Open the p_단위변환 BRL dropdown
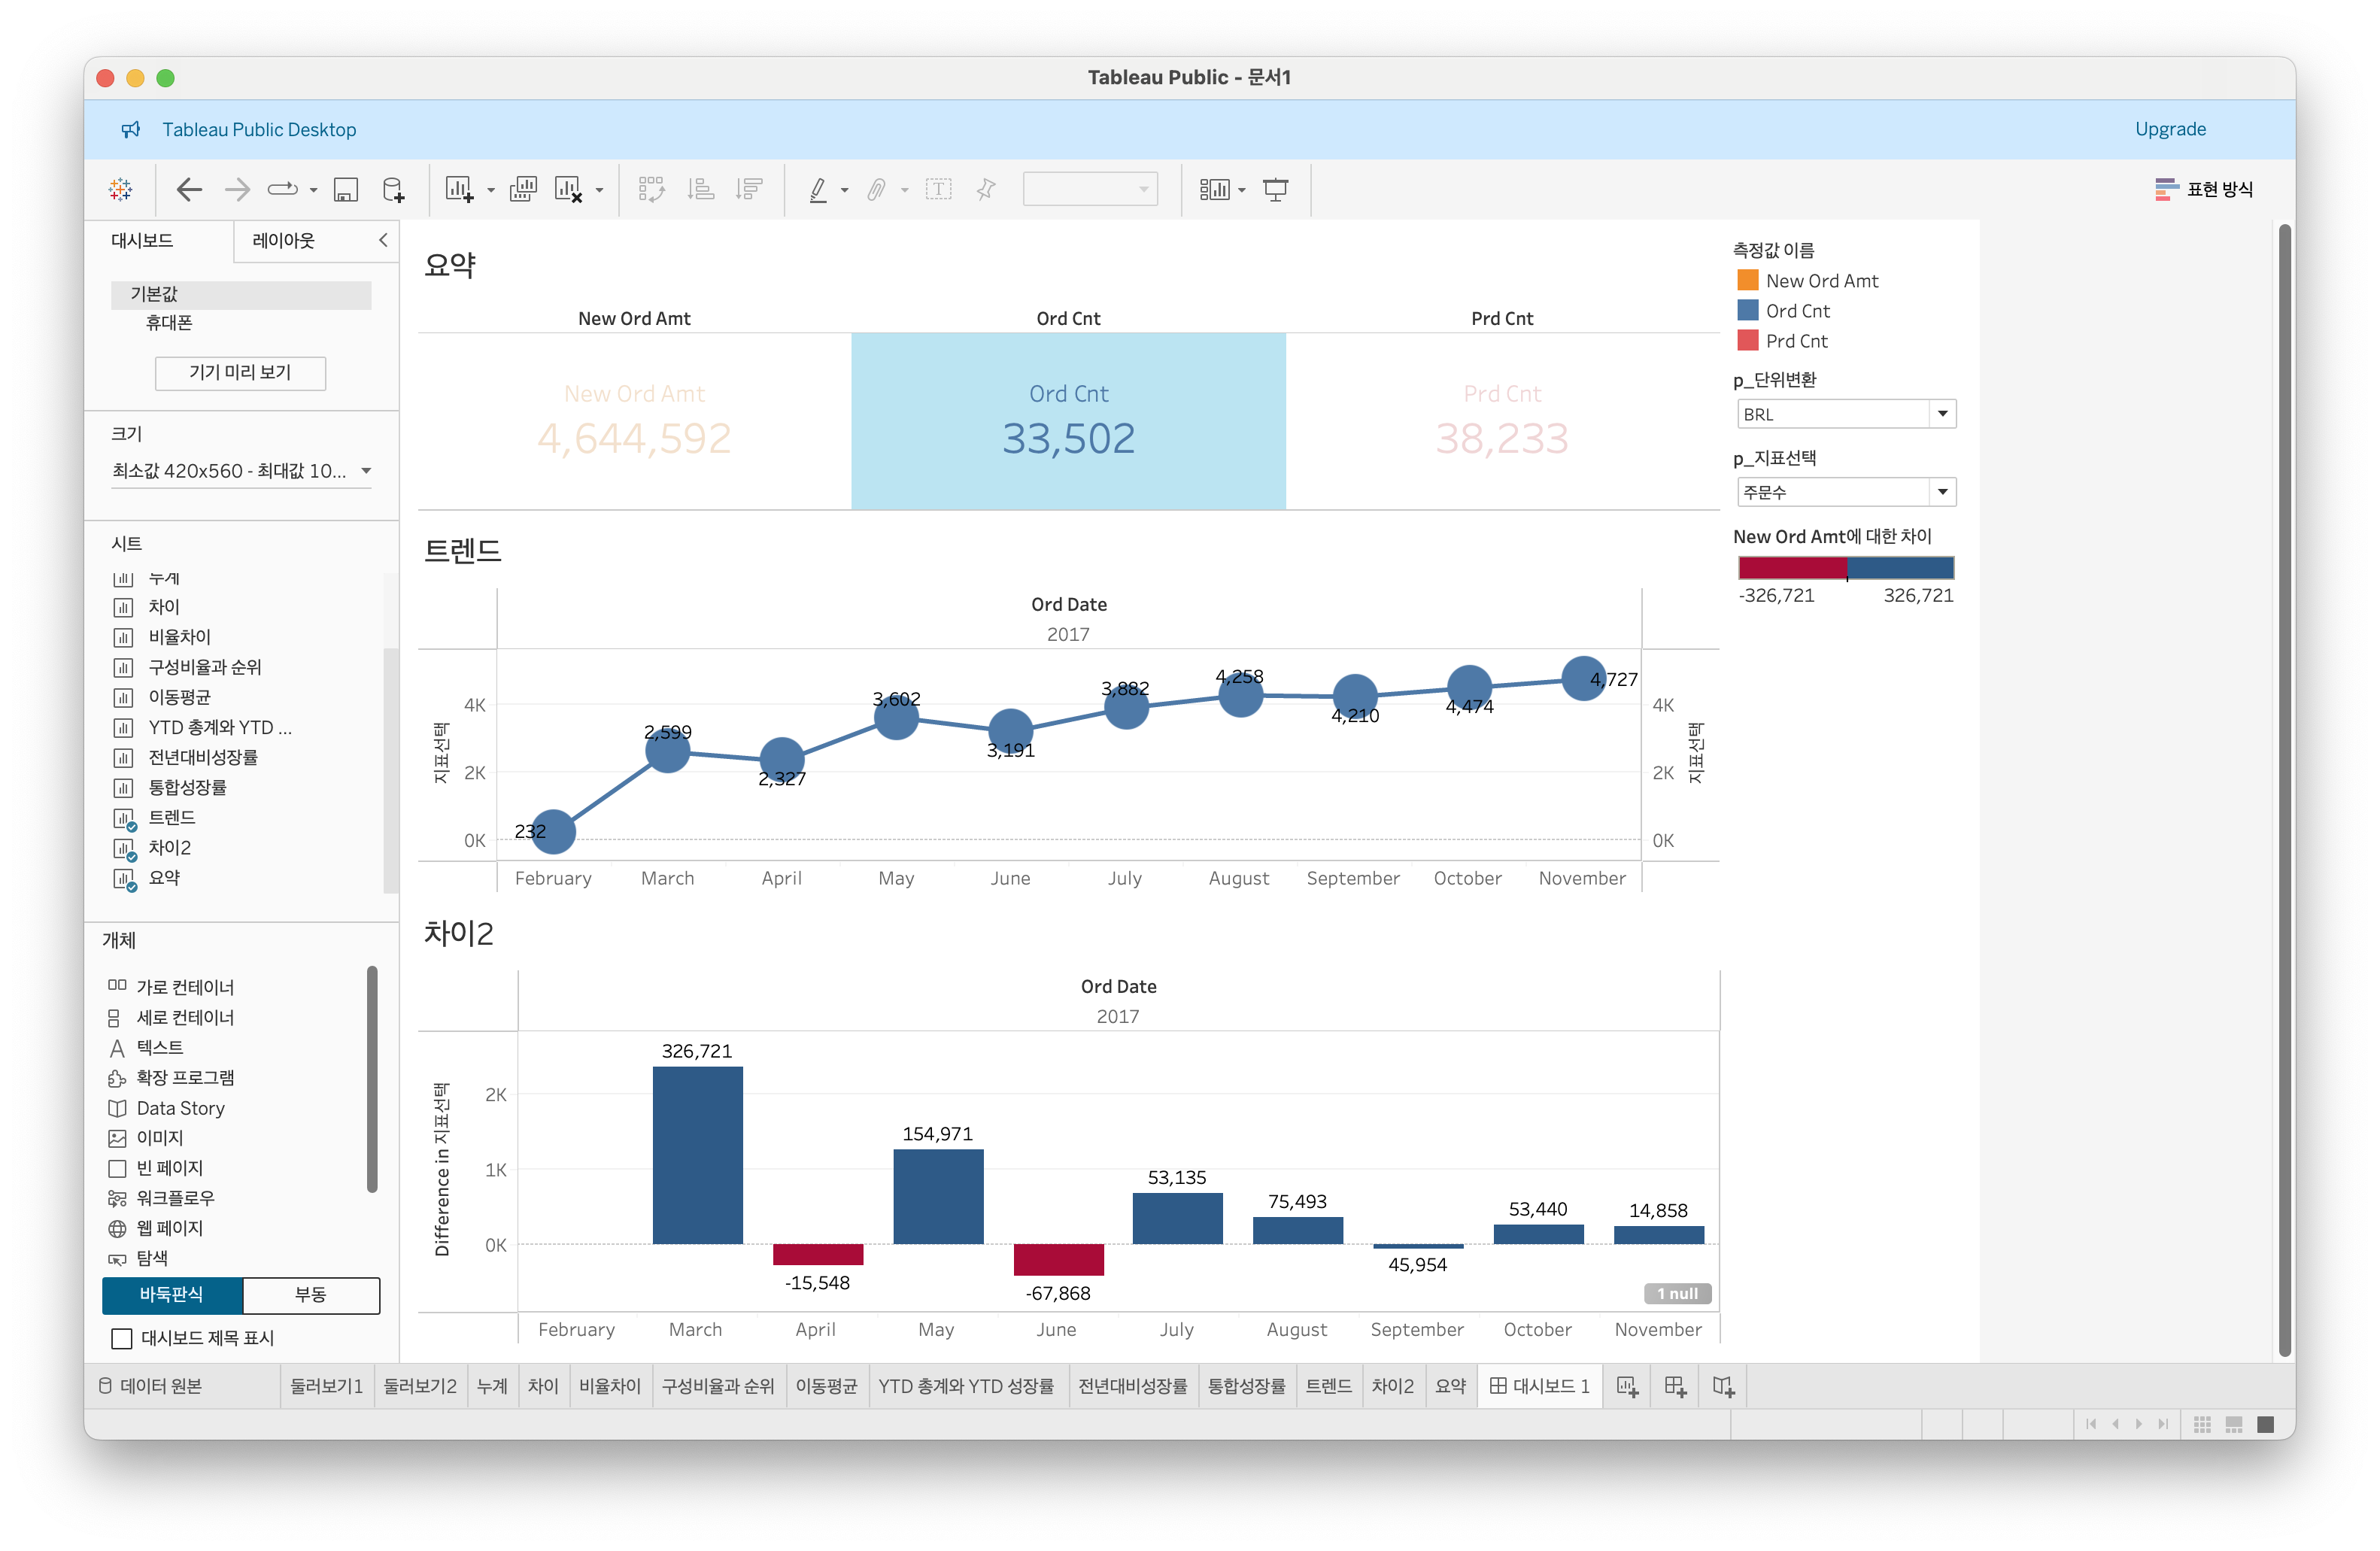Viewport: 2380px width, 1551px height. pyautogui.click(x=1942, y=414)
